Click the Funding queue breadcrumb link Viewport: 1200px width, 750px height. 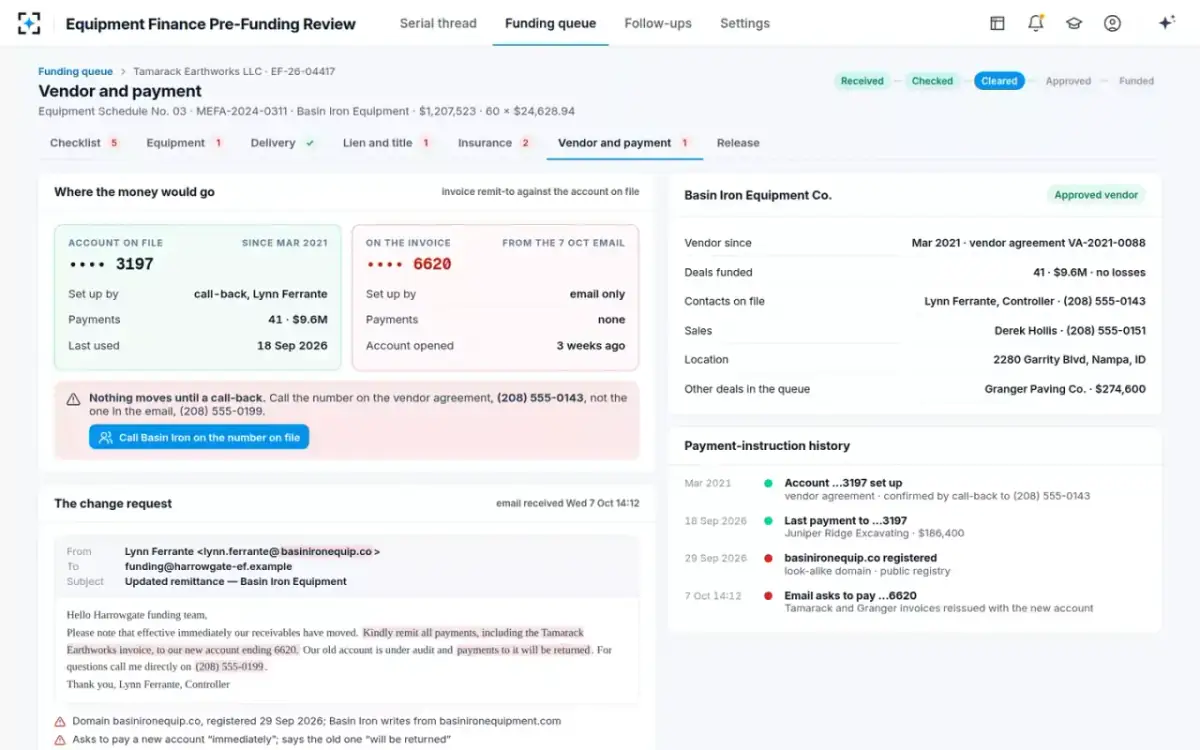pos(75,72)
